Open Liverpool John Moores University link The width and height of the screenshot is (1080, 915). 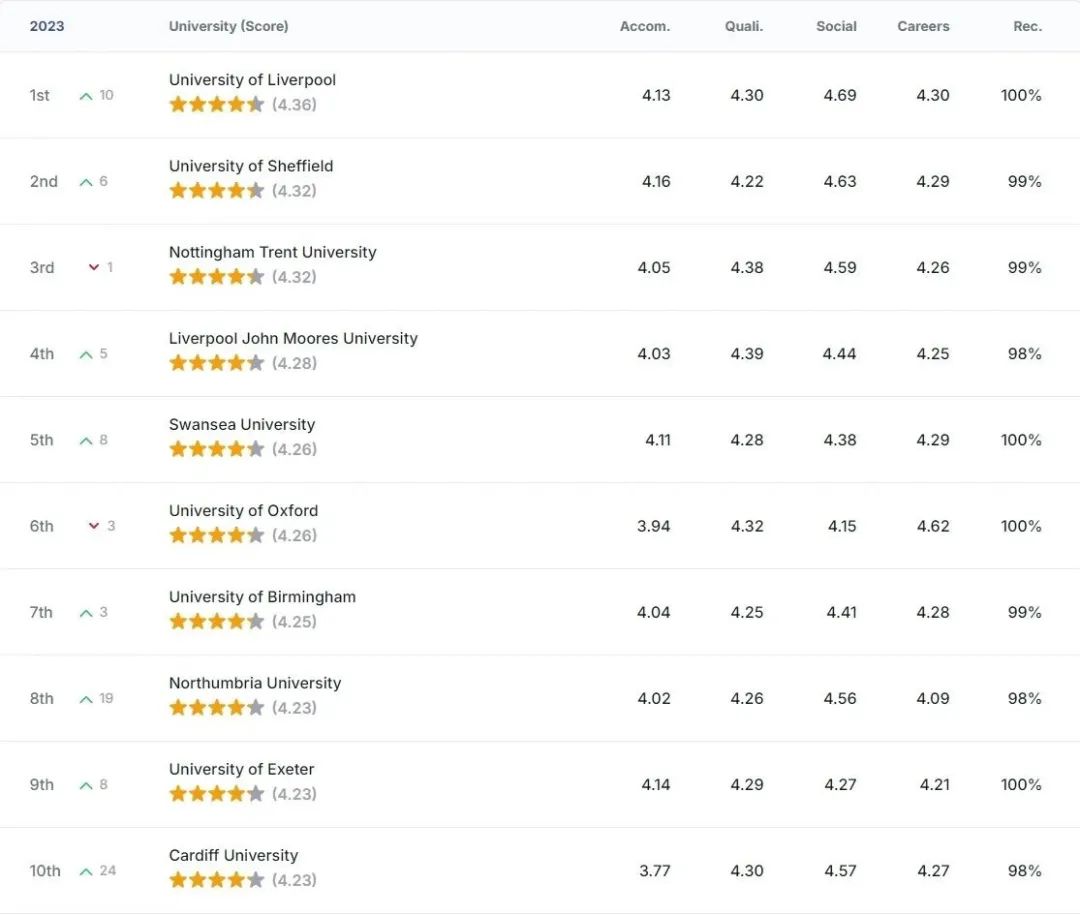click(293, 338)
